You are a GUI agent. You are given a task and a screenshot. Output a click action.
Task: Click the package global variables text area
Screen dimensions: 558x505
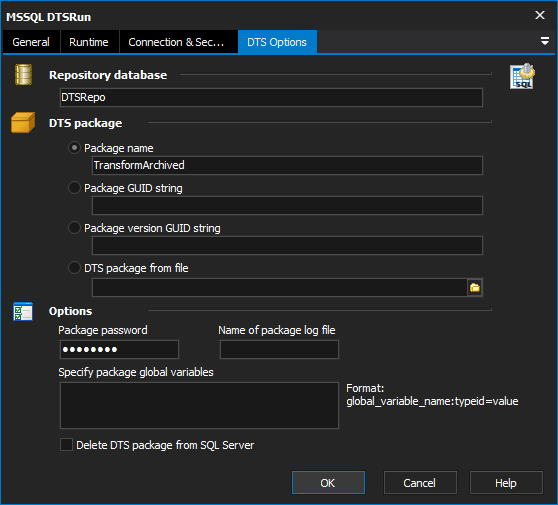[199, 405]
